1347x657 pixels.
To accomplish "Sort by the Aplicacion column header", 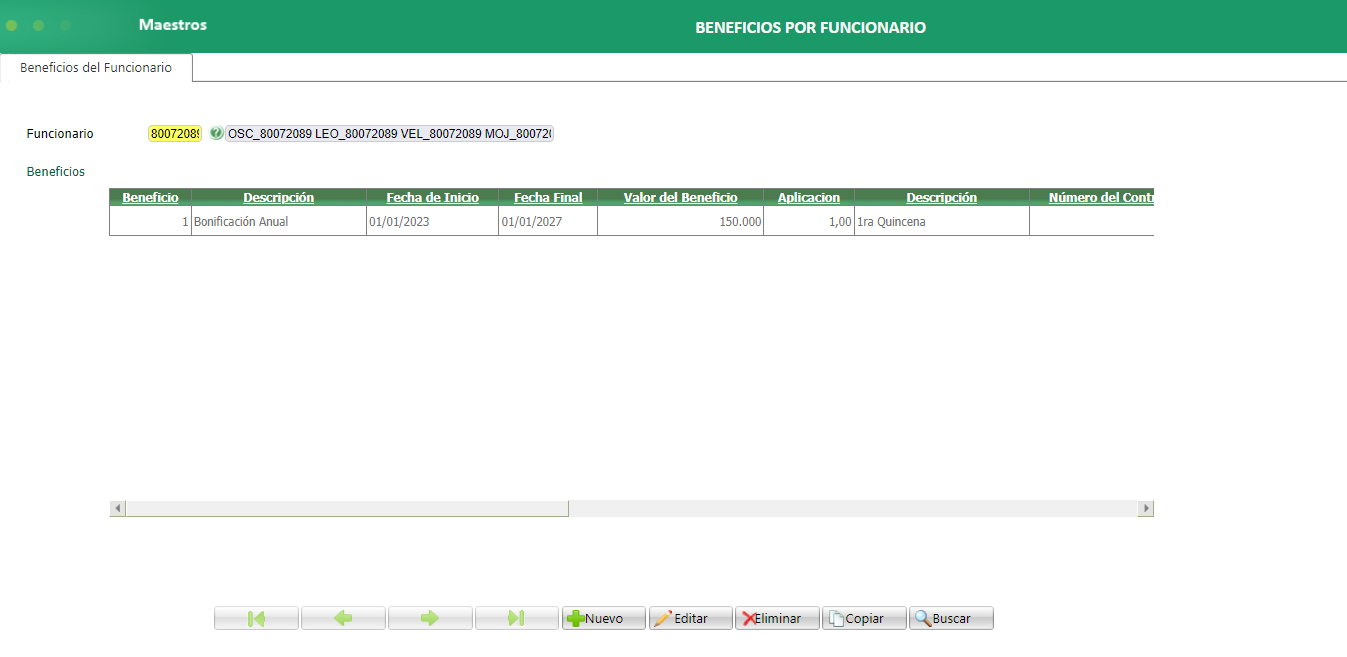I will (x=809, y=197).
